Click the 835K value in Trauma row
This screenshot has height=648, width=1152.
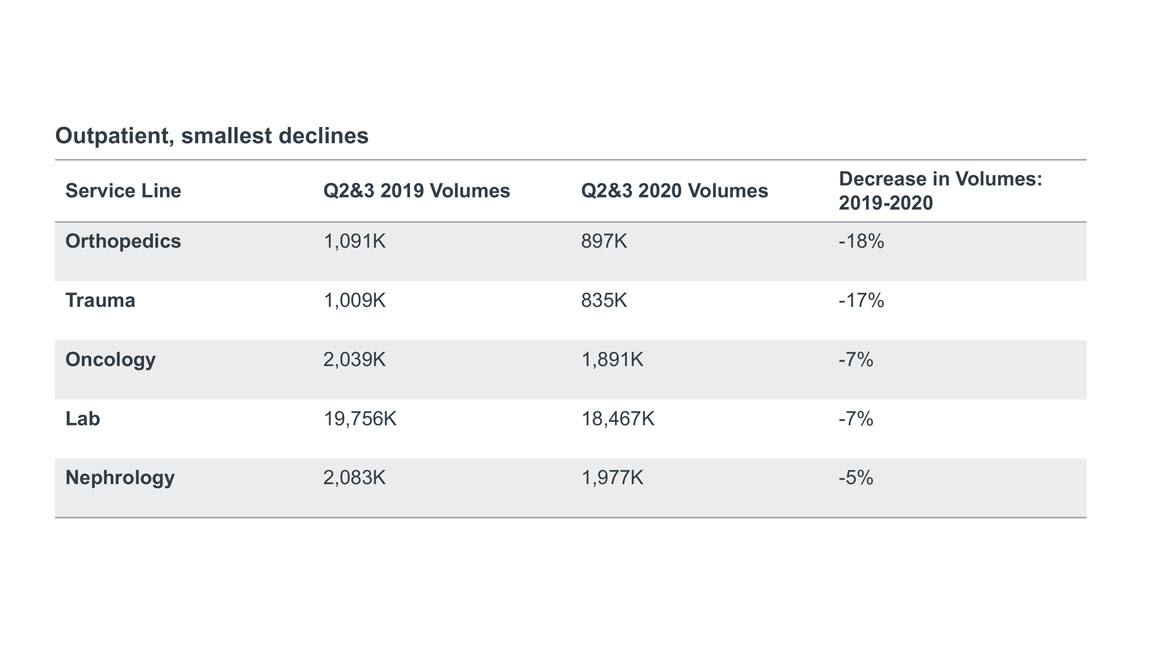click(604, 300)
